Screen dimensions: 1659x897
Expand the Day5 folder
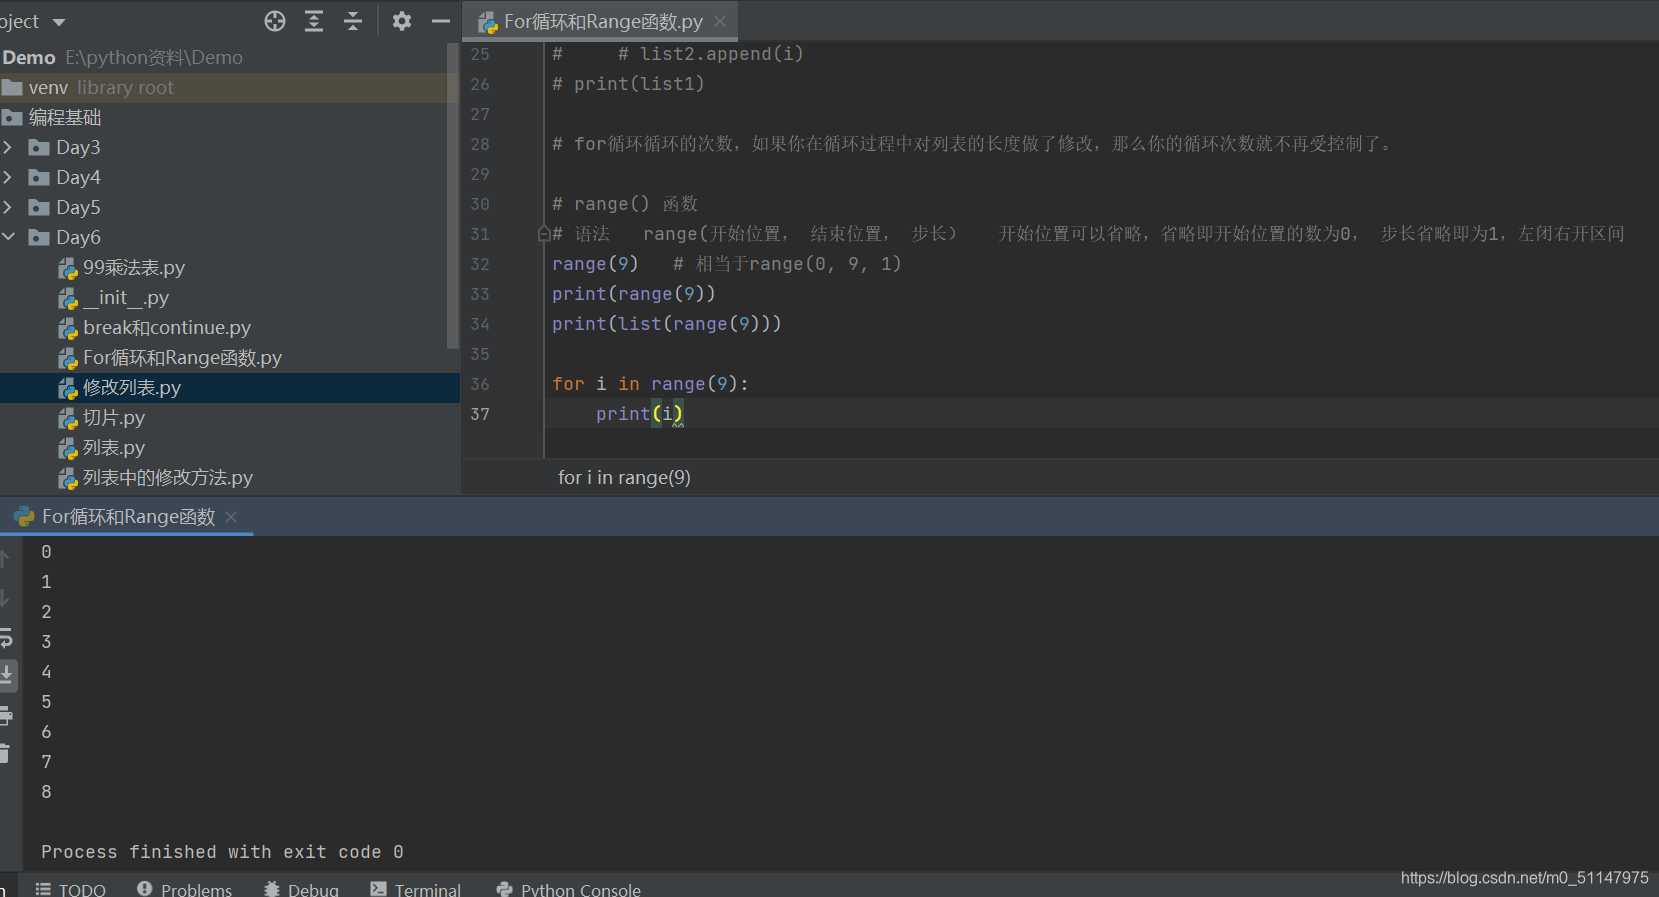(x=8, y=207)
